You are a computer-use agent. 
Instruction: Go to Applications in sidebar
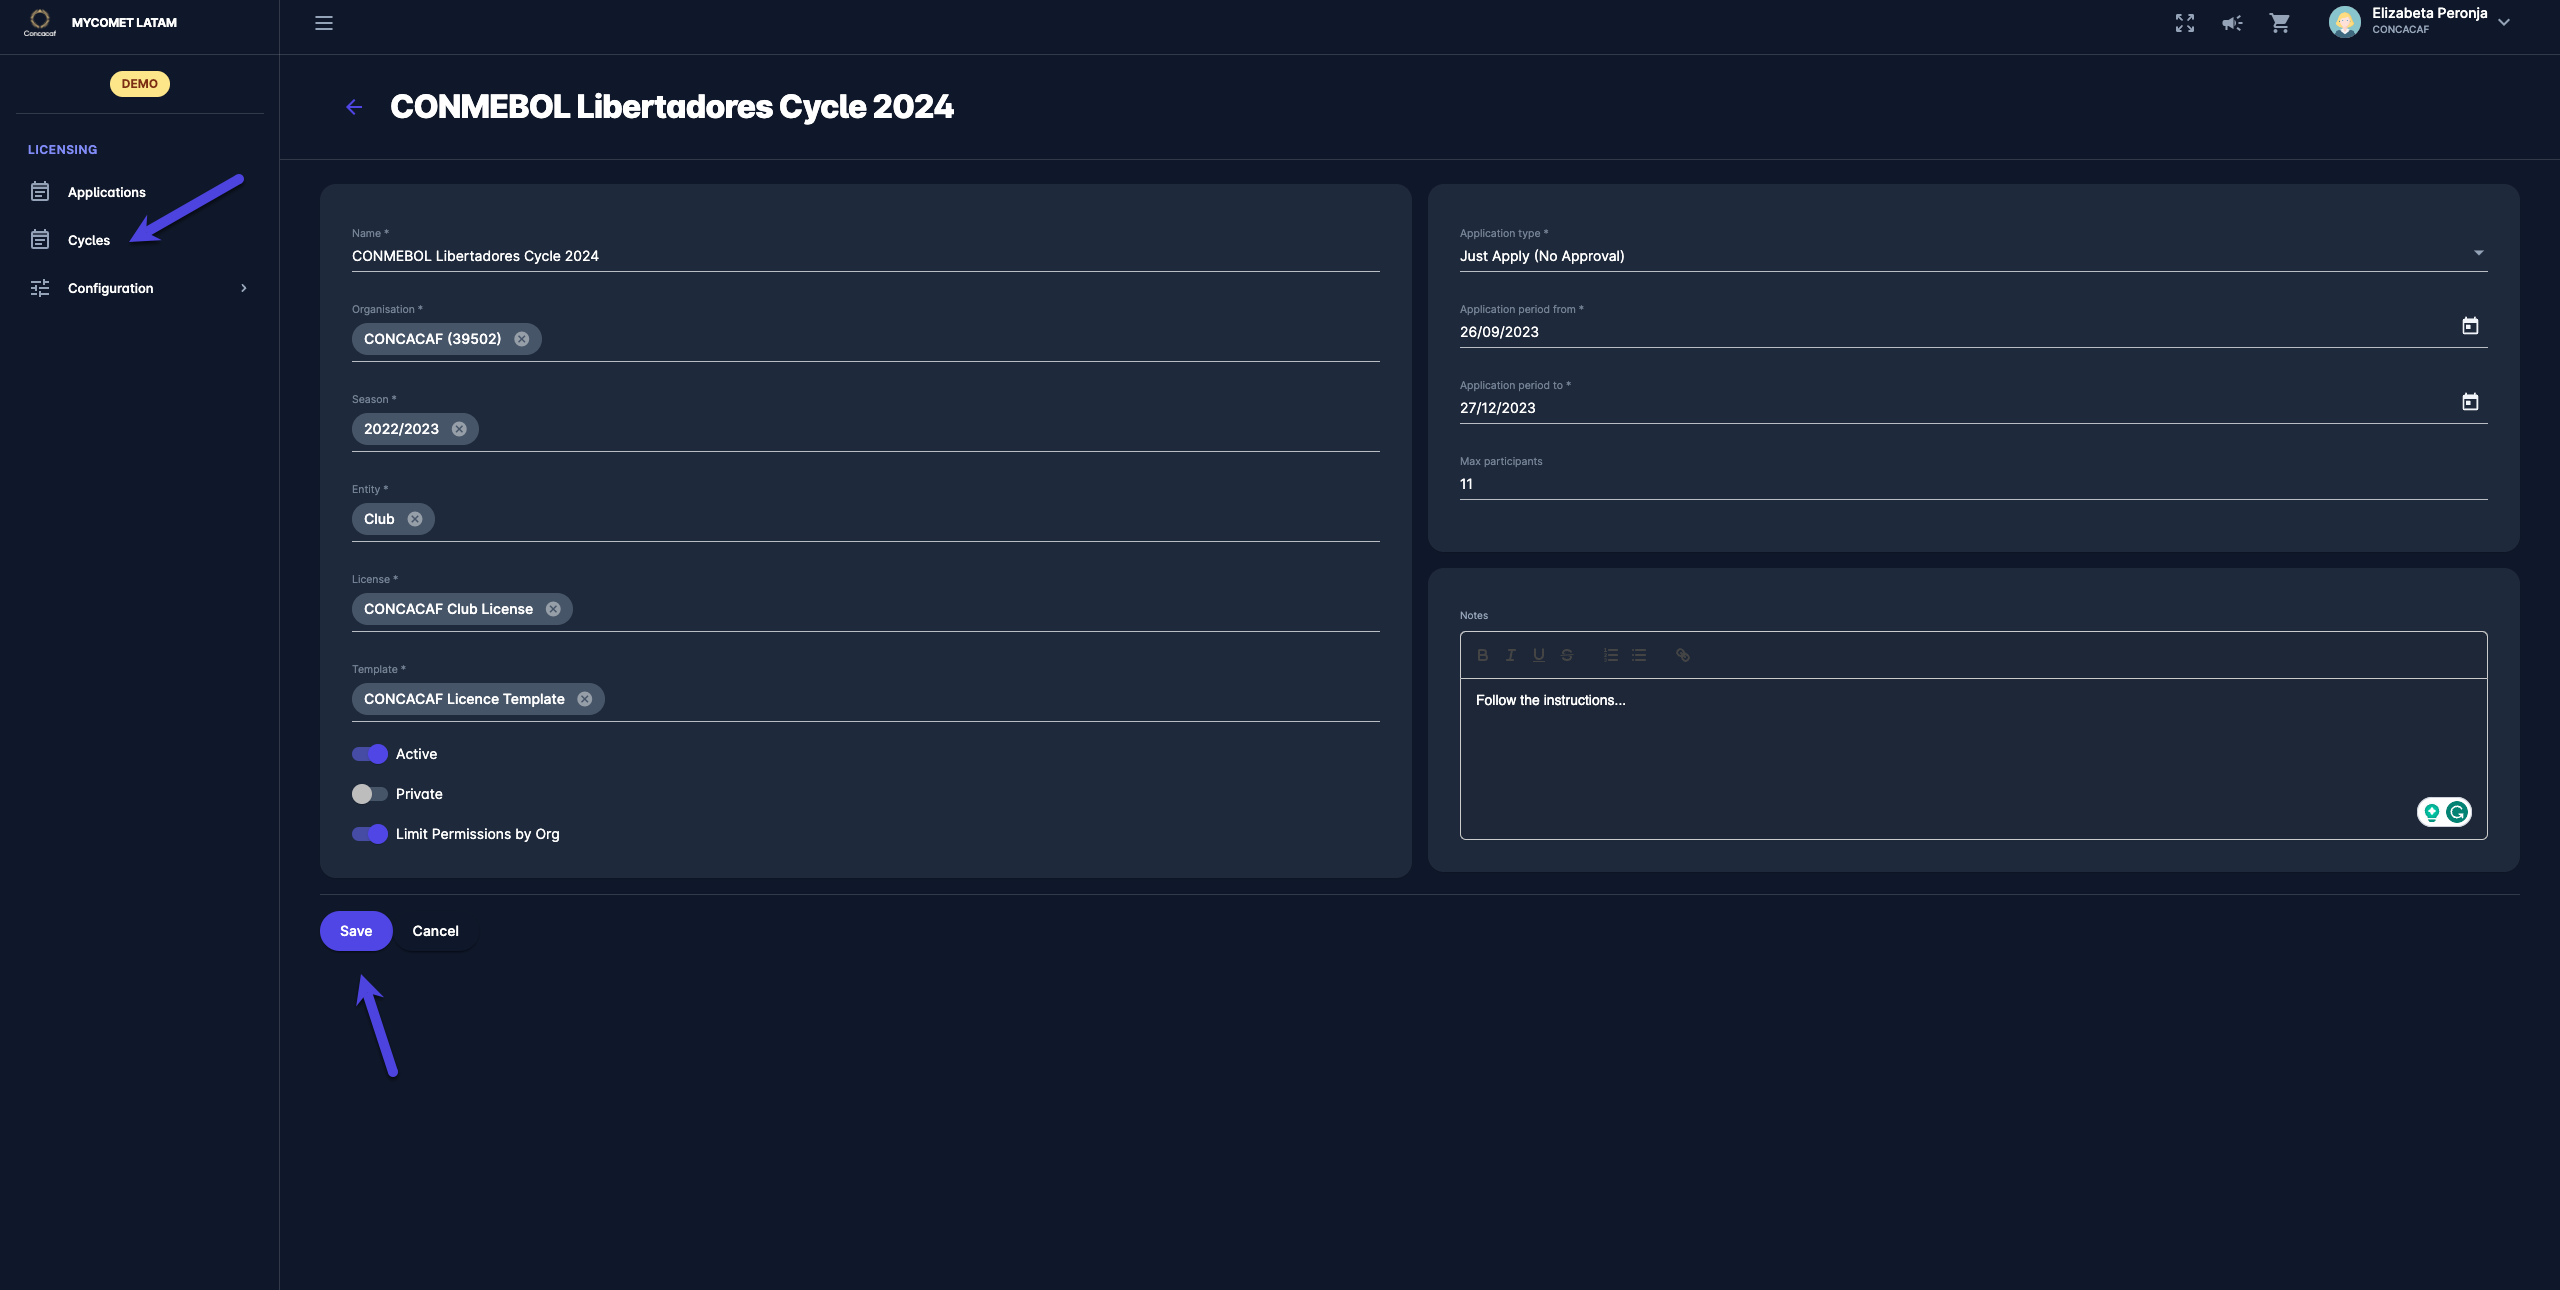[106, 192]
